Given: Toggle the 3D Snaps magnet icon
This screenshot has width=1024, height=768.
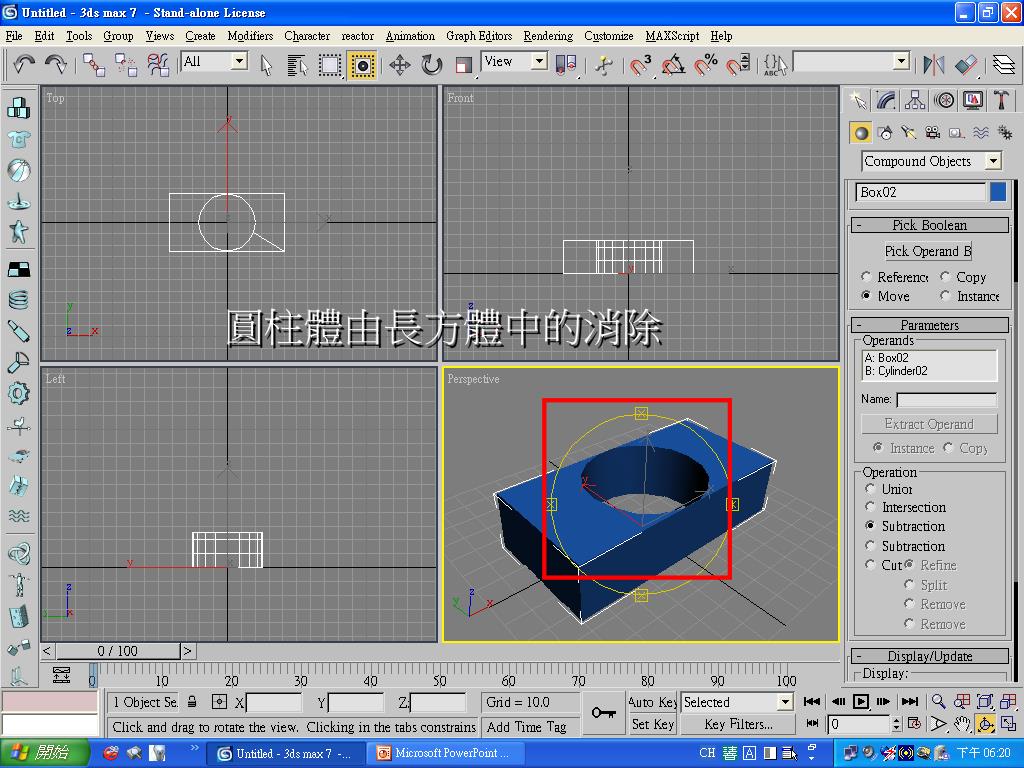Looking at the screenshot, I should [x=641, y=65].
